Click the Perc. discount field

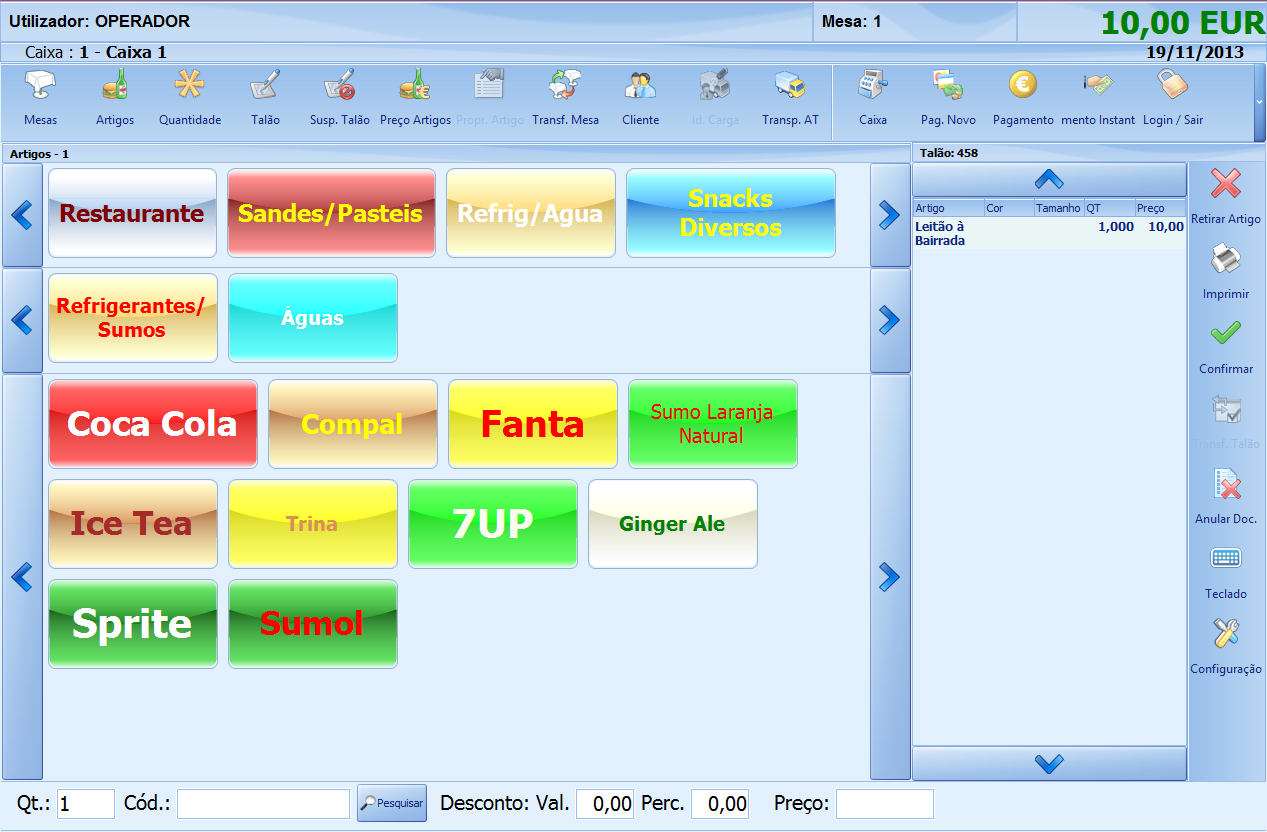point(720,803)
